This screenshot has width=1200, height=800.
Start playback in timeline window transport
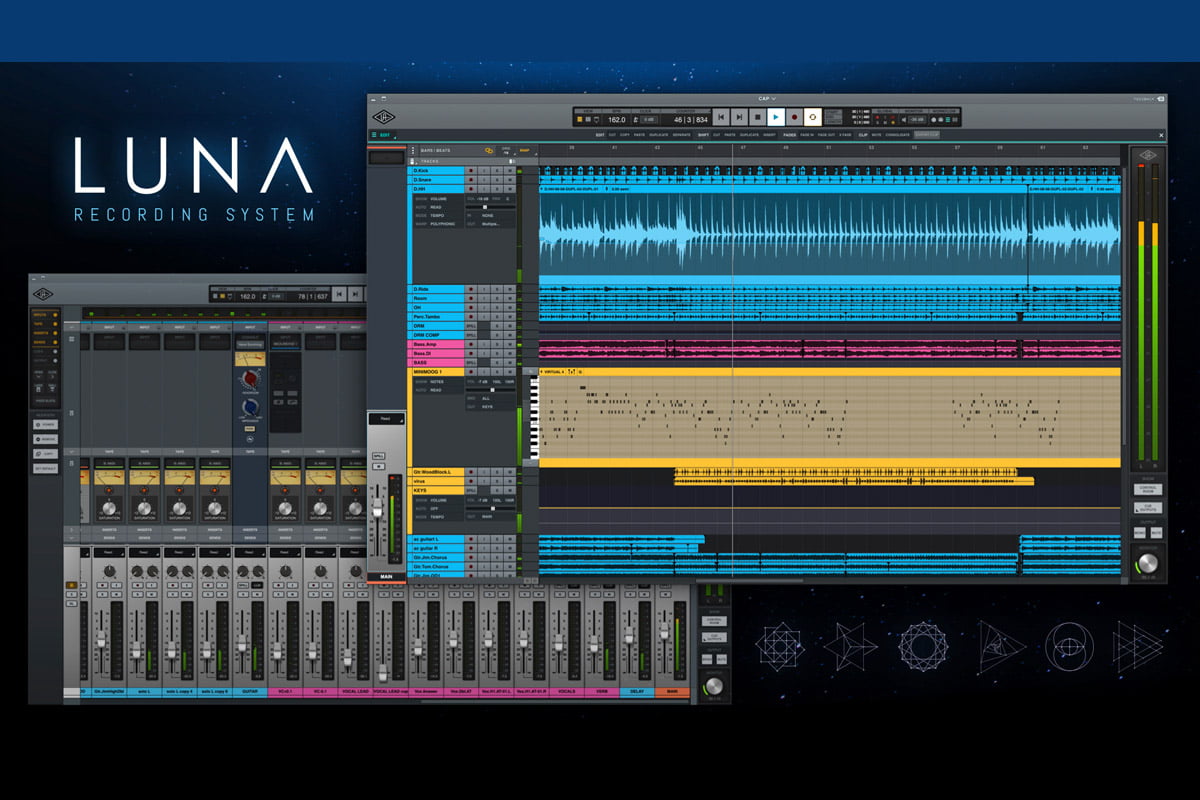point(776,117)
